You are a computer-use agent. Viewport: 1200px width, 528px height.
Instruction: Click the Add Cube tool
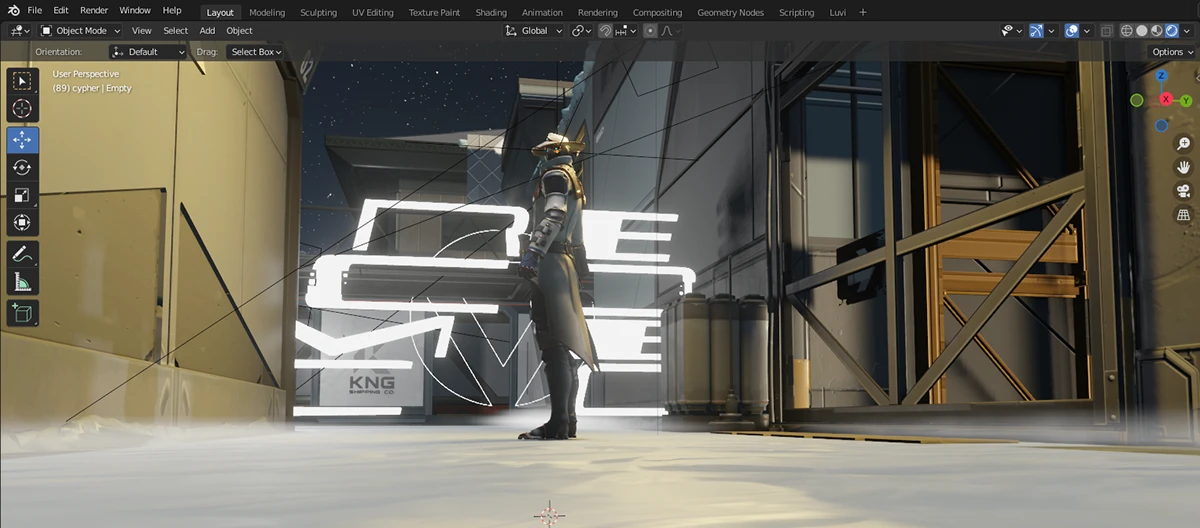[x=22, y=314]
